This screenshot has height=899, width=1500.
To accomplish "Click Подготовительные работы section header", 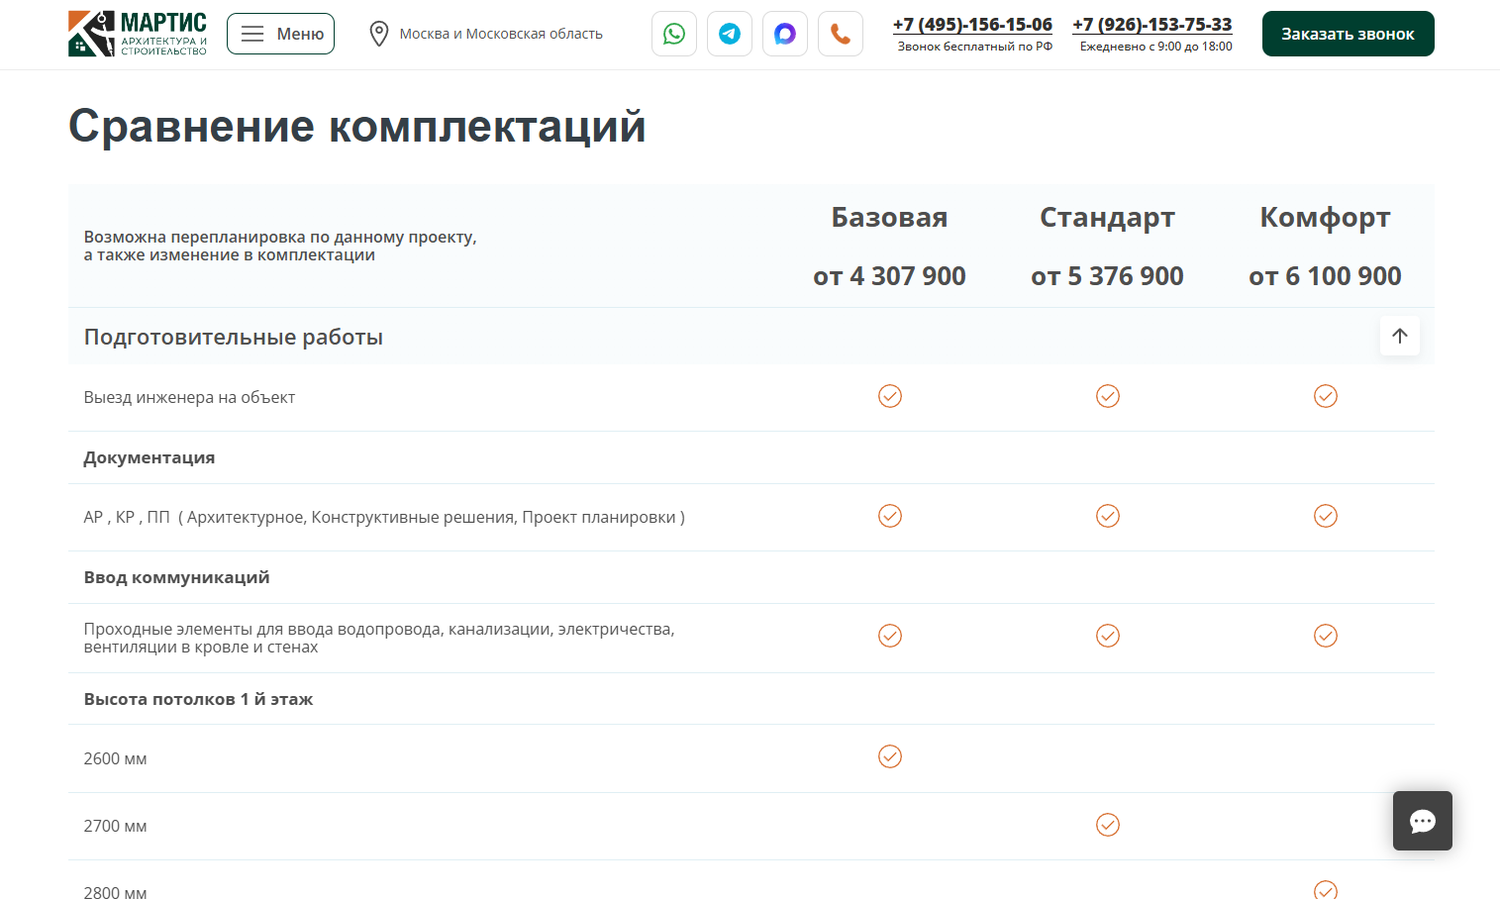I will (x=751, y=337).
